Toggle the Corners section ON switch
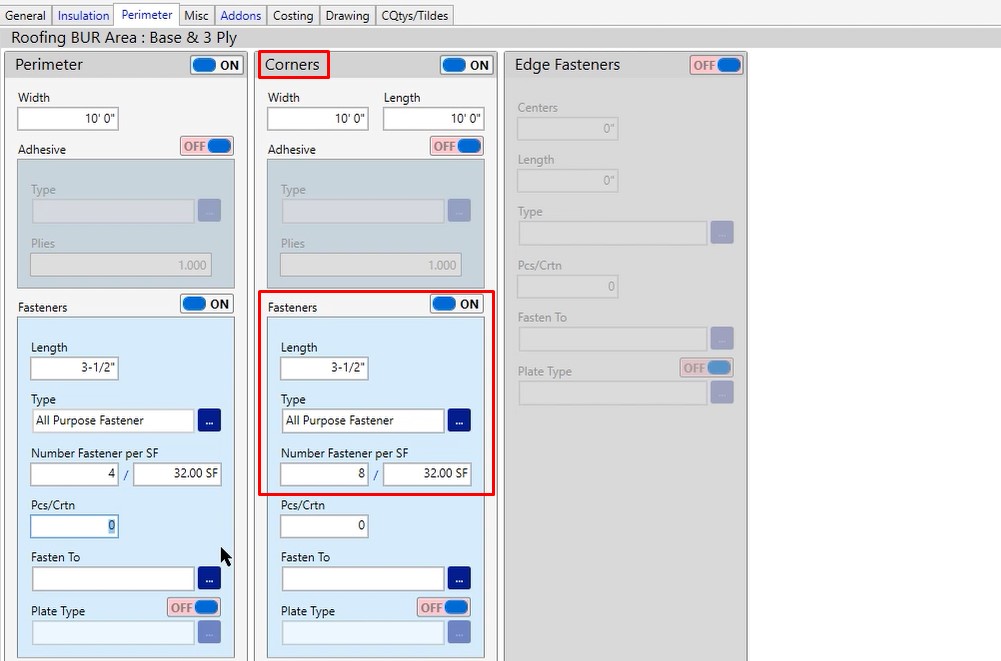Viewport: 1001px width, 661px height. (x=466, y=65)
